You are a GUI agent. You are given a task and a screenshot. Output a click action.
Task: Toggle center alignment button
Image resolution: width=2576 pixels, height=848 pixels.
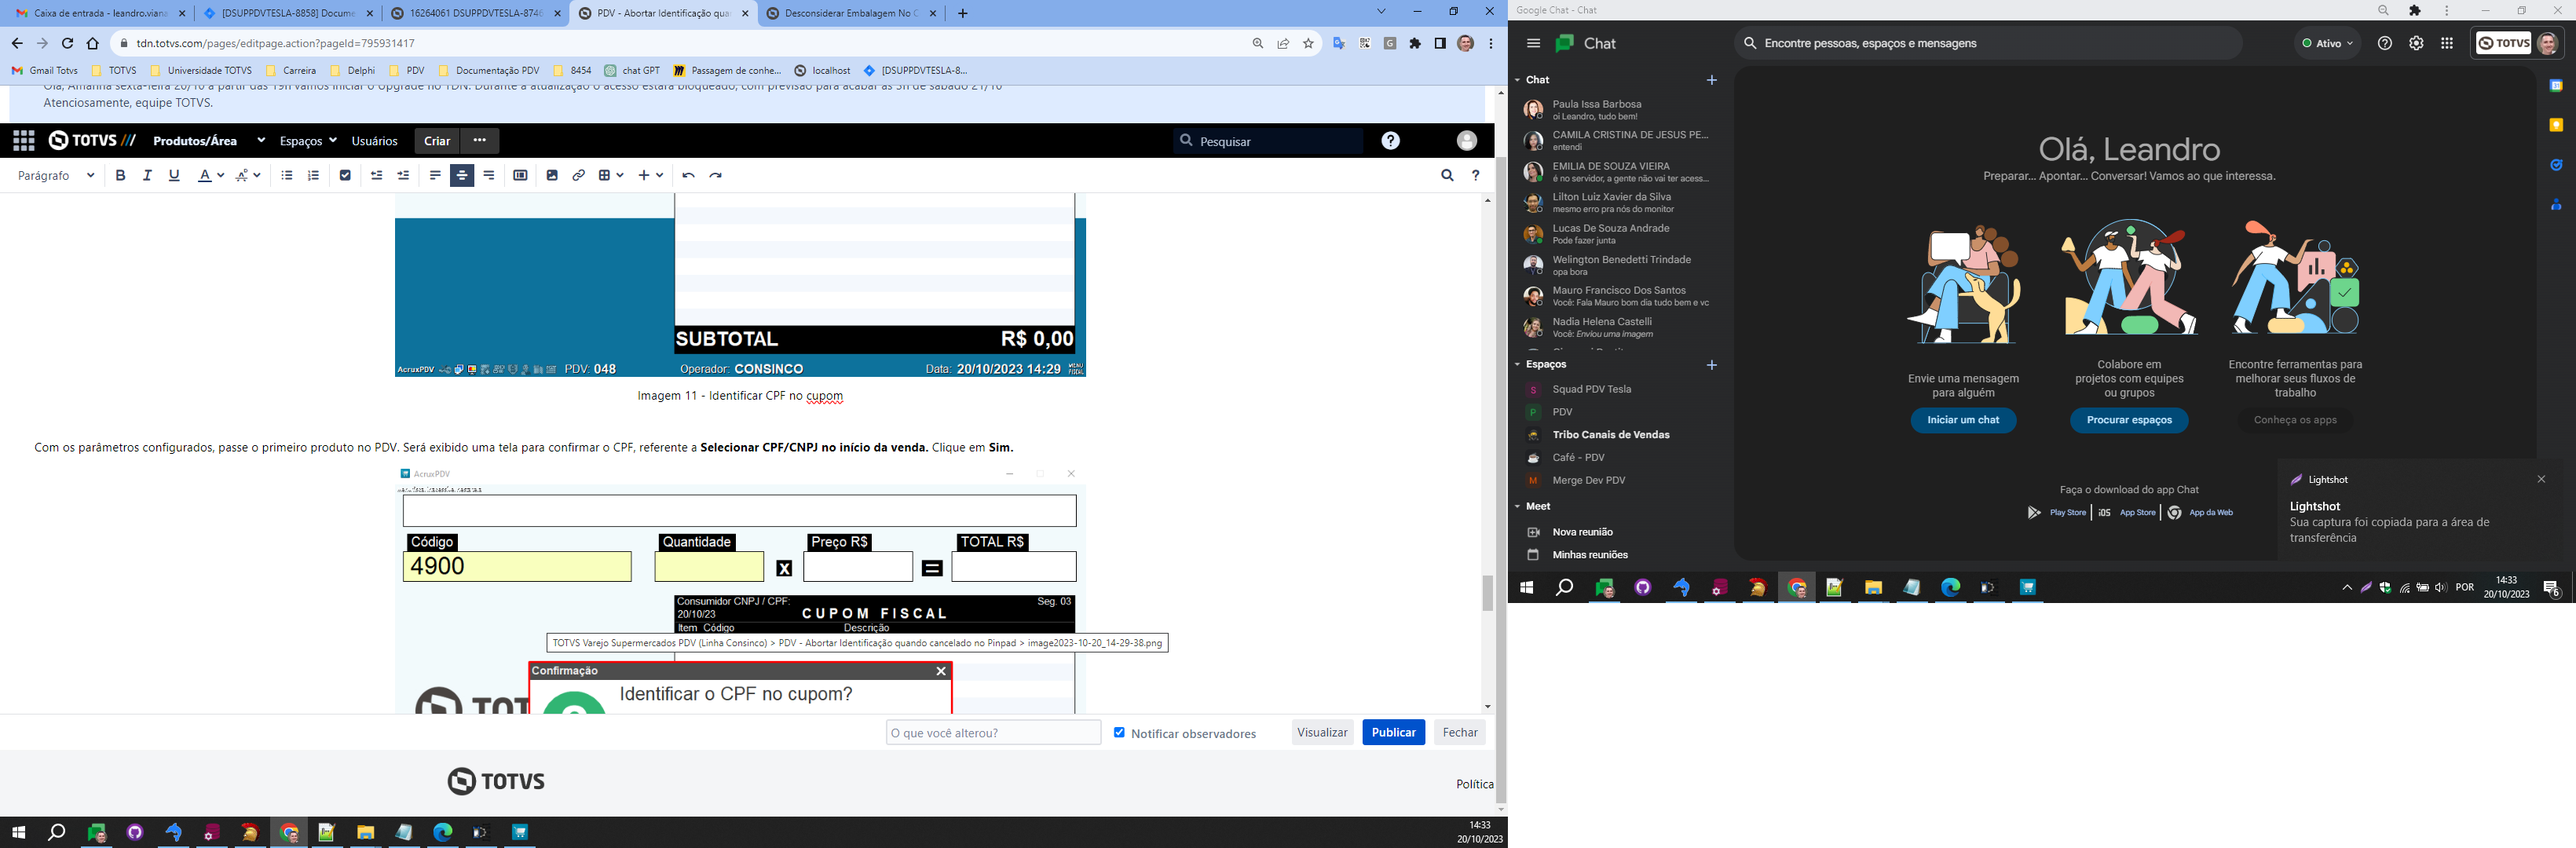click(461, 175)
